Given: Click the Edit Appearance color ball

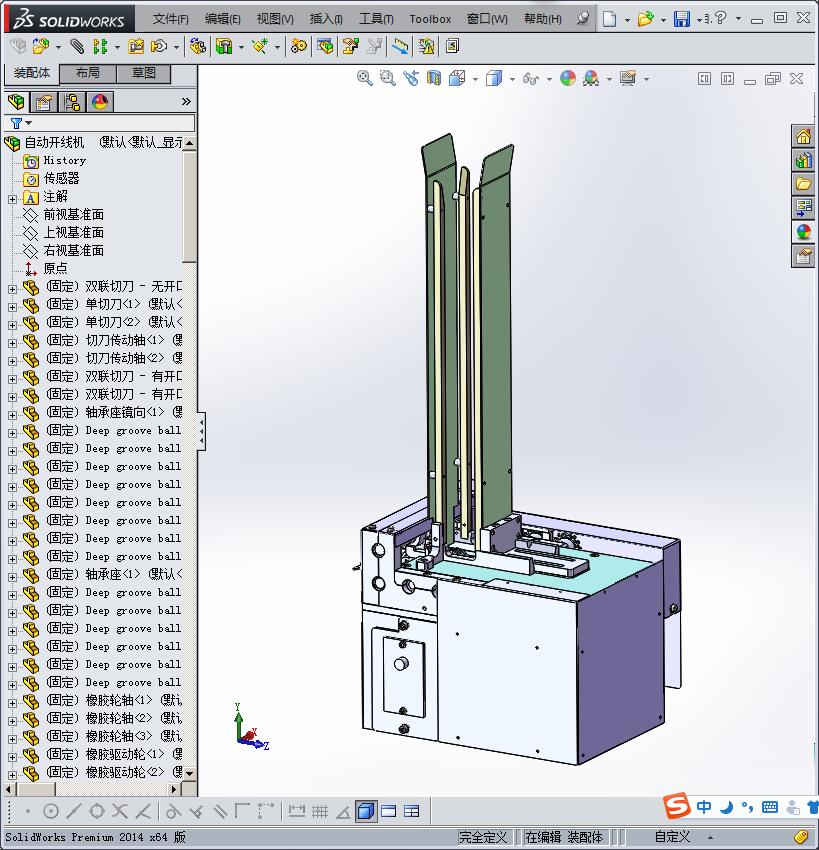Looking at the screenshot, I should [x=568, y=79].
